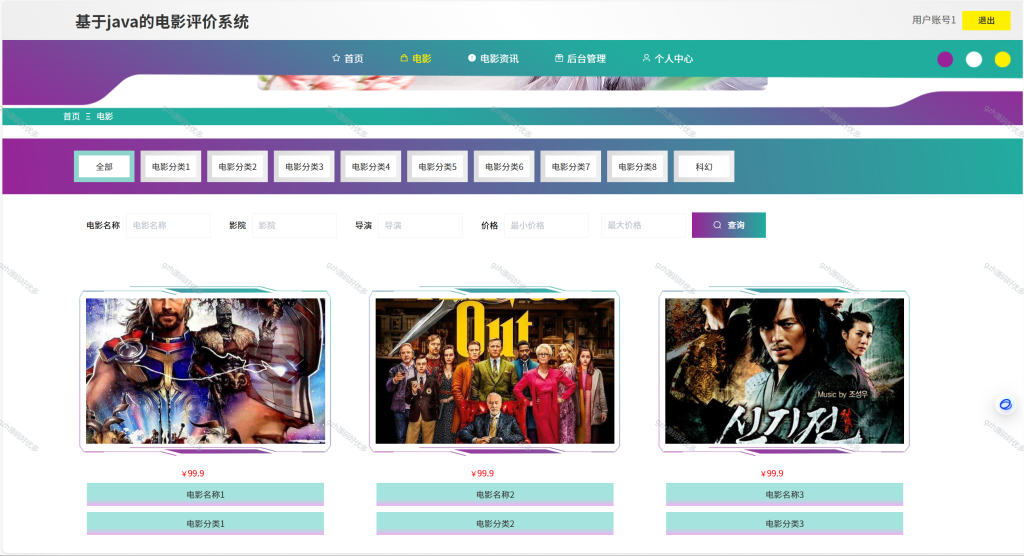1024x556 pixels.
Task: Select the 电影分类4 category tab
Action: point(371,167)
